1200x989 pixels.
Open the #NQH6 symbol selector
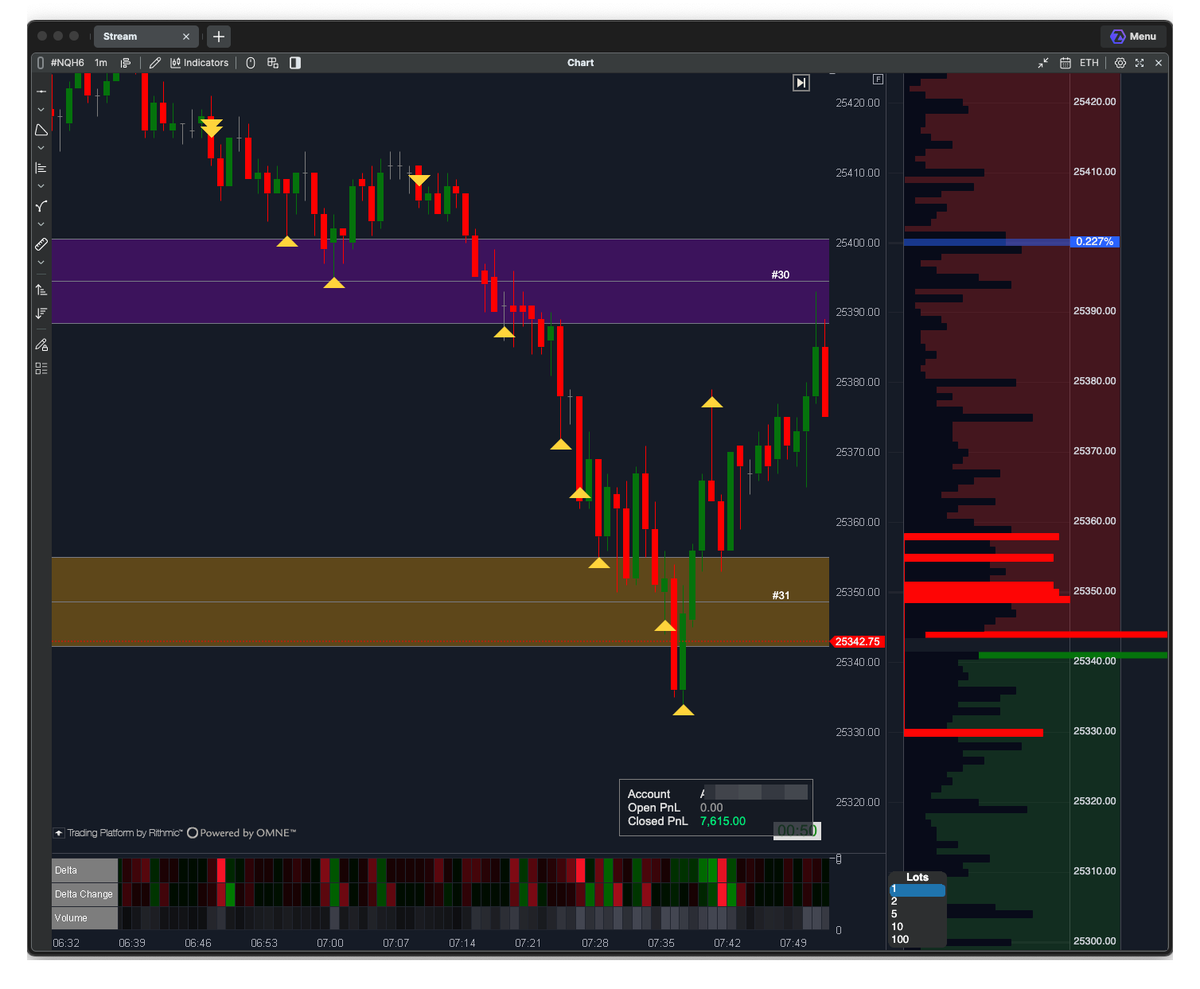tap(67, 62)
